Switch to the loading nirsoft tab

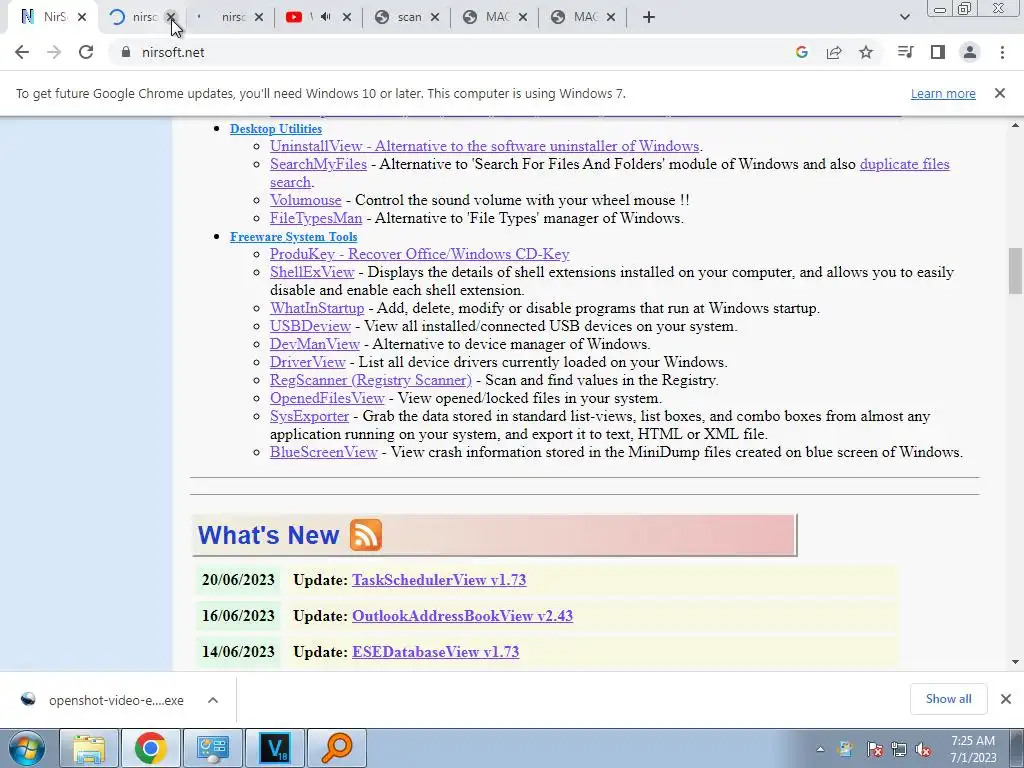coord(134,18)
